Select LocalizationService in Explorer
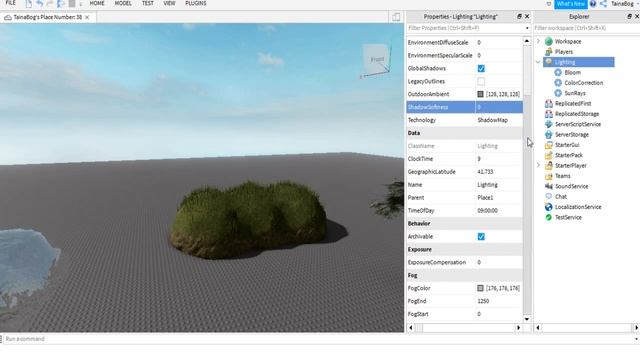Viewport: 640px width, 360px height. point(578,207)
